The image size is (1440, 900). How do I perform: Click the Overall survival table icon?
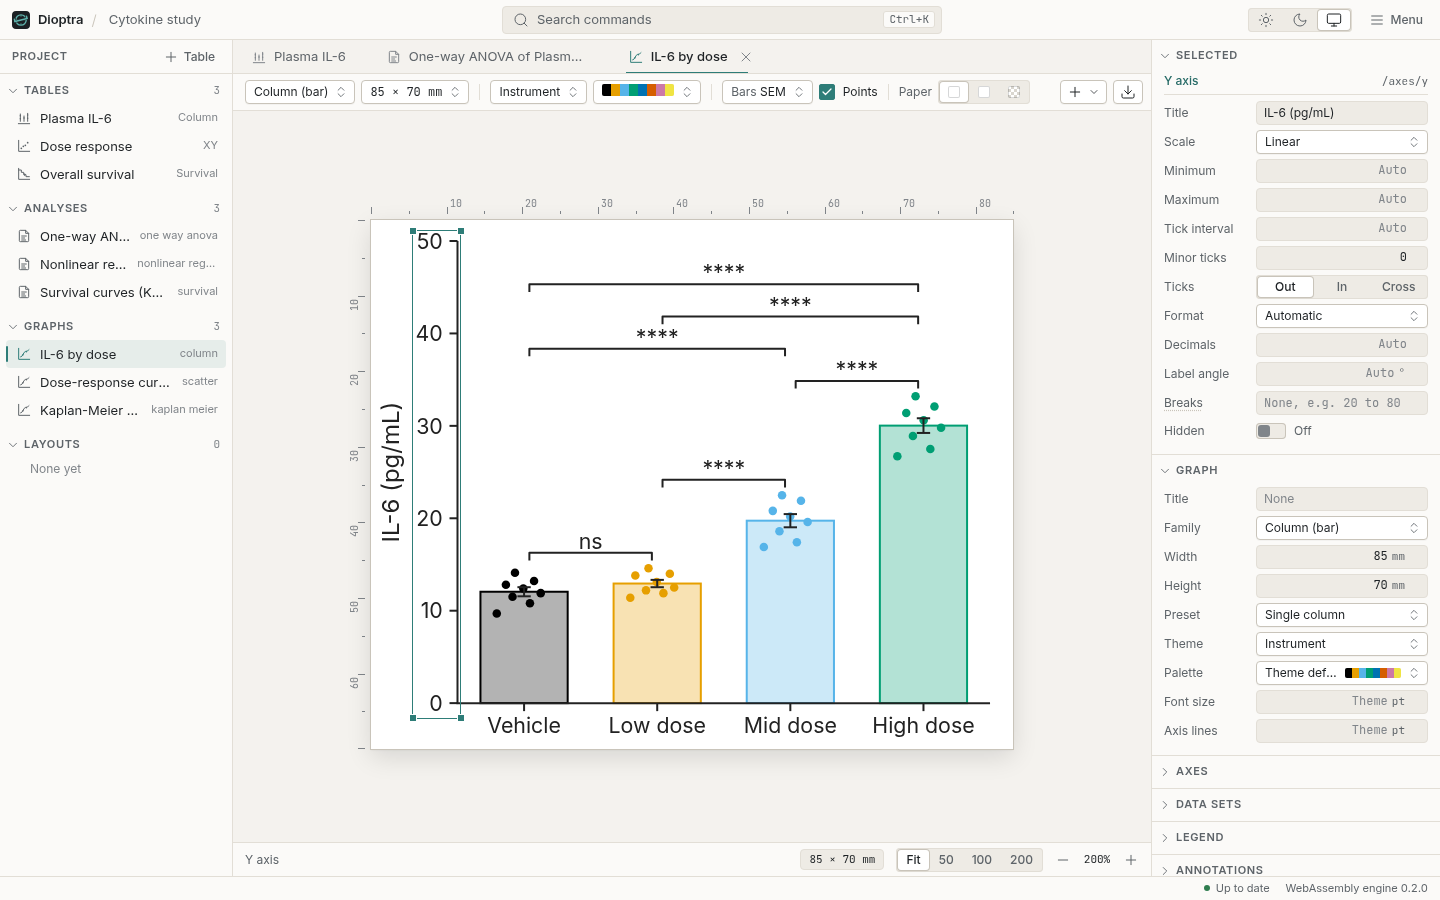point(24,174)
